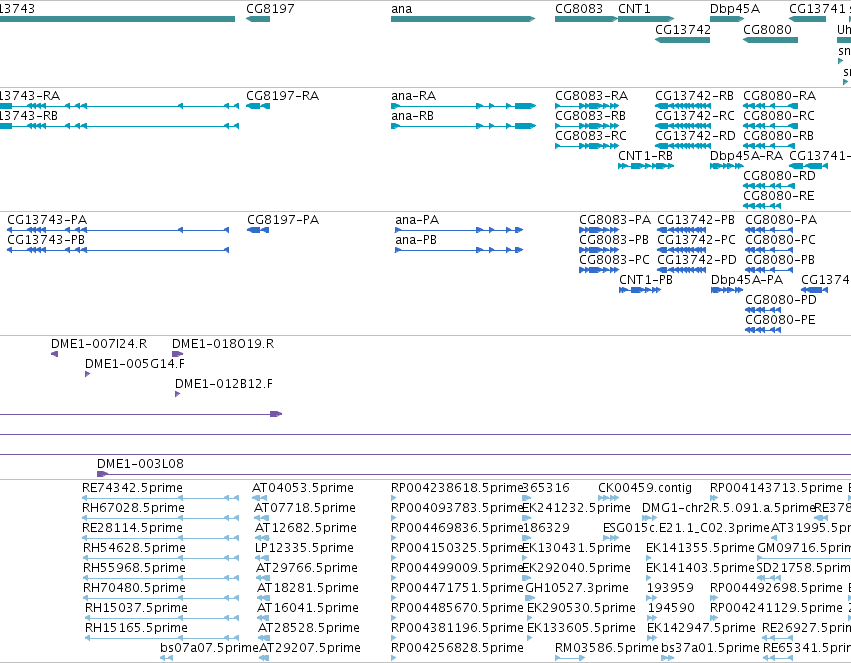The height and width of the screenshot is (663, 851).
Task: Select EST RH54628.5prime
Action: (x=161, y=558)
